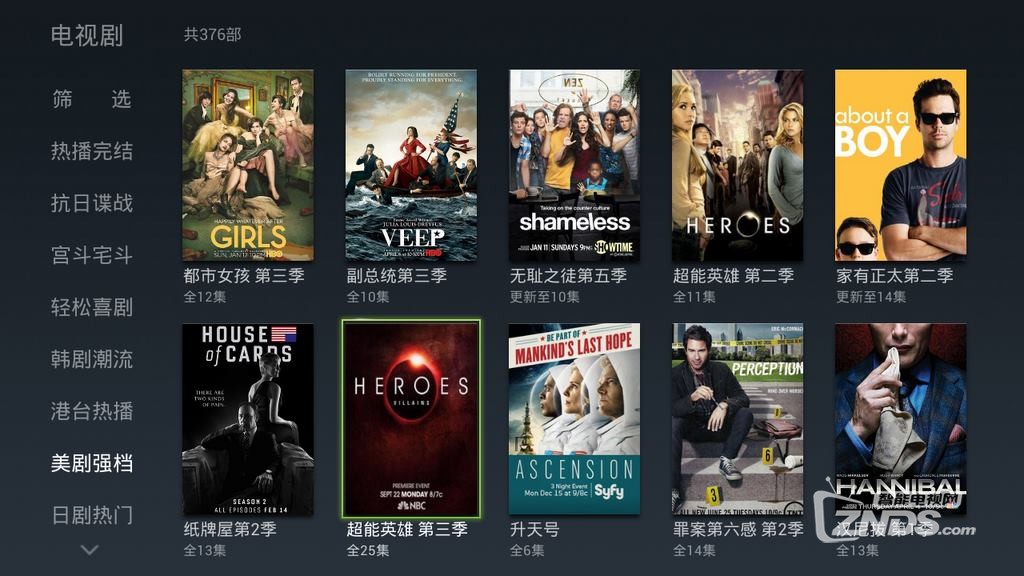The width and height of the screenshot is (1024, 576).
Task: Expand sidebar list with down chevron
Action: pos(90,550)
